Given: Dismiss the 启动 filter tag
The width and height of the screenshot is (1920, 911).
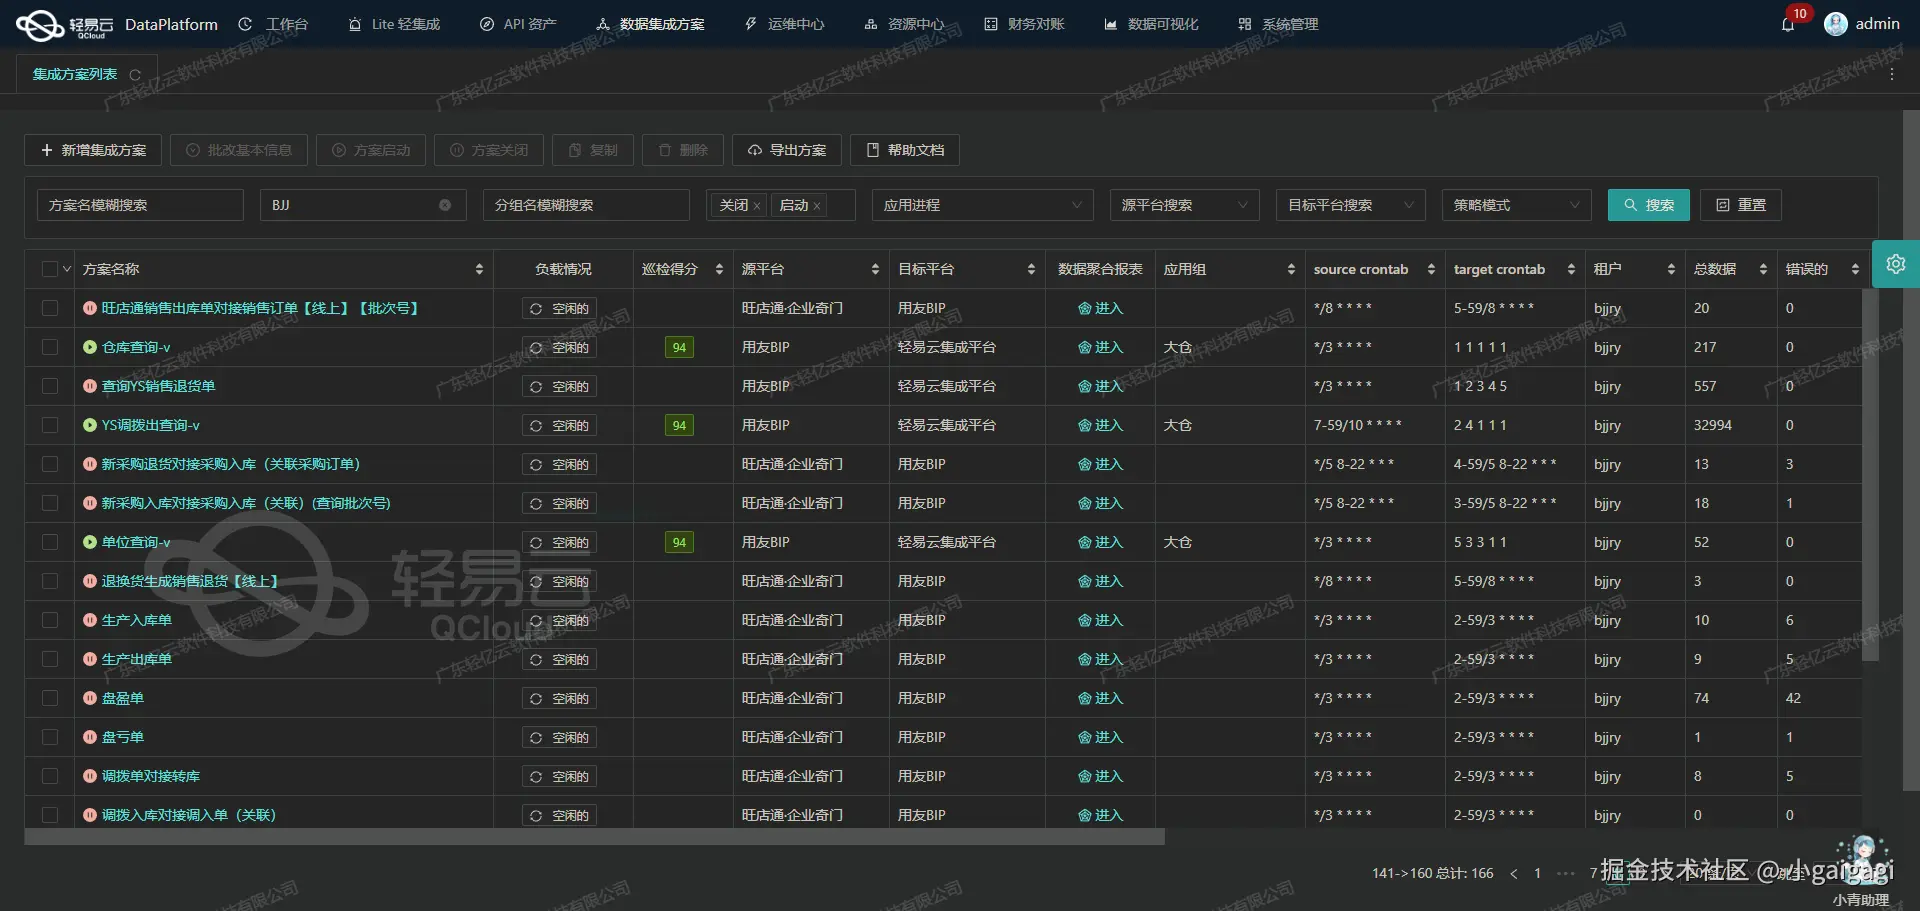Looking at the screenshot, I should point(817,205).
